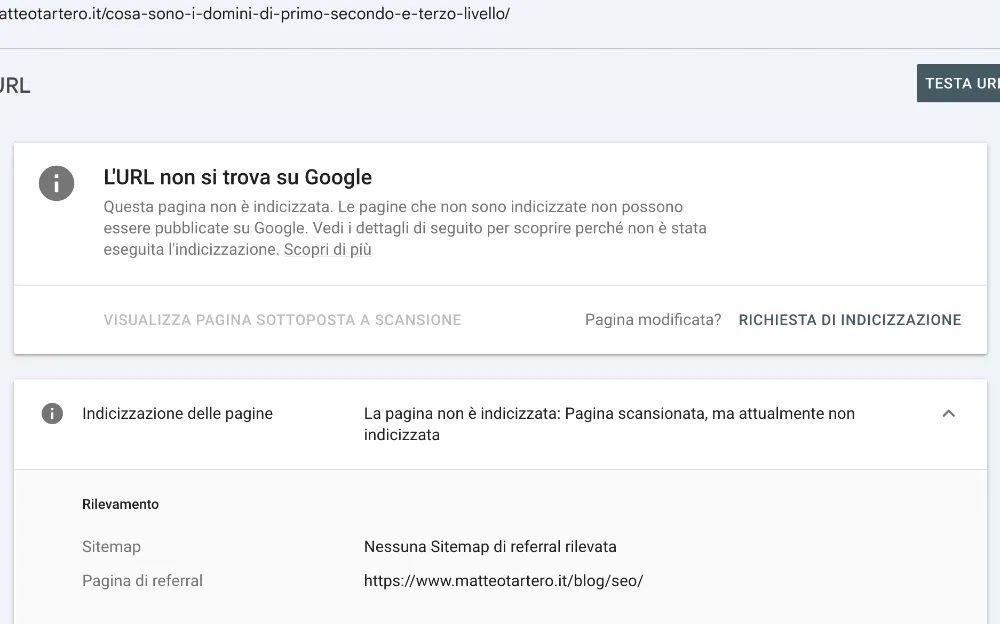Click the 'L'URL non si trova su Google' heading
The height and width of the screenshot is (624, 1000).
(x=238, y=178)
